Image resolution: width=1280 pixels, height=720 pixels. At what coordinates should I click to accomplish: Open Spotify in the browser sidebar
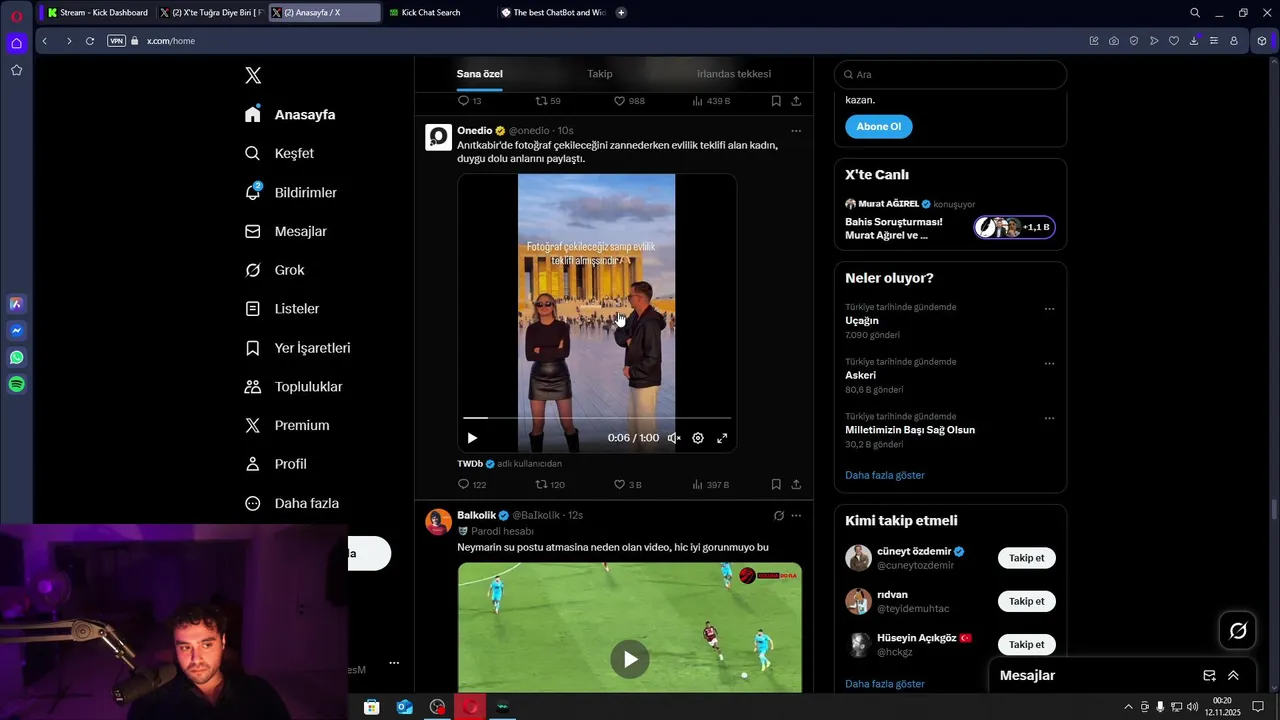pos(17,384)
